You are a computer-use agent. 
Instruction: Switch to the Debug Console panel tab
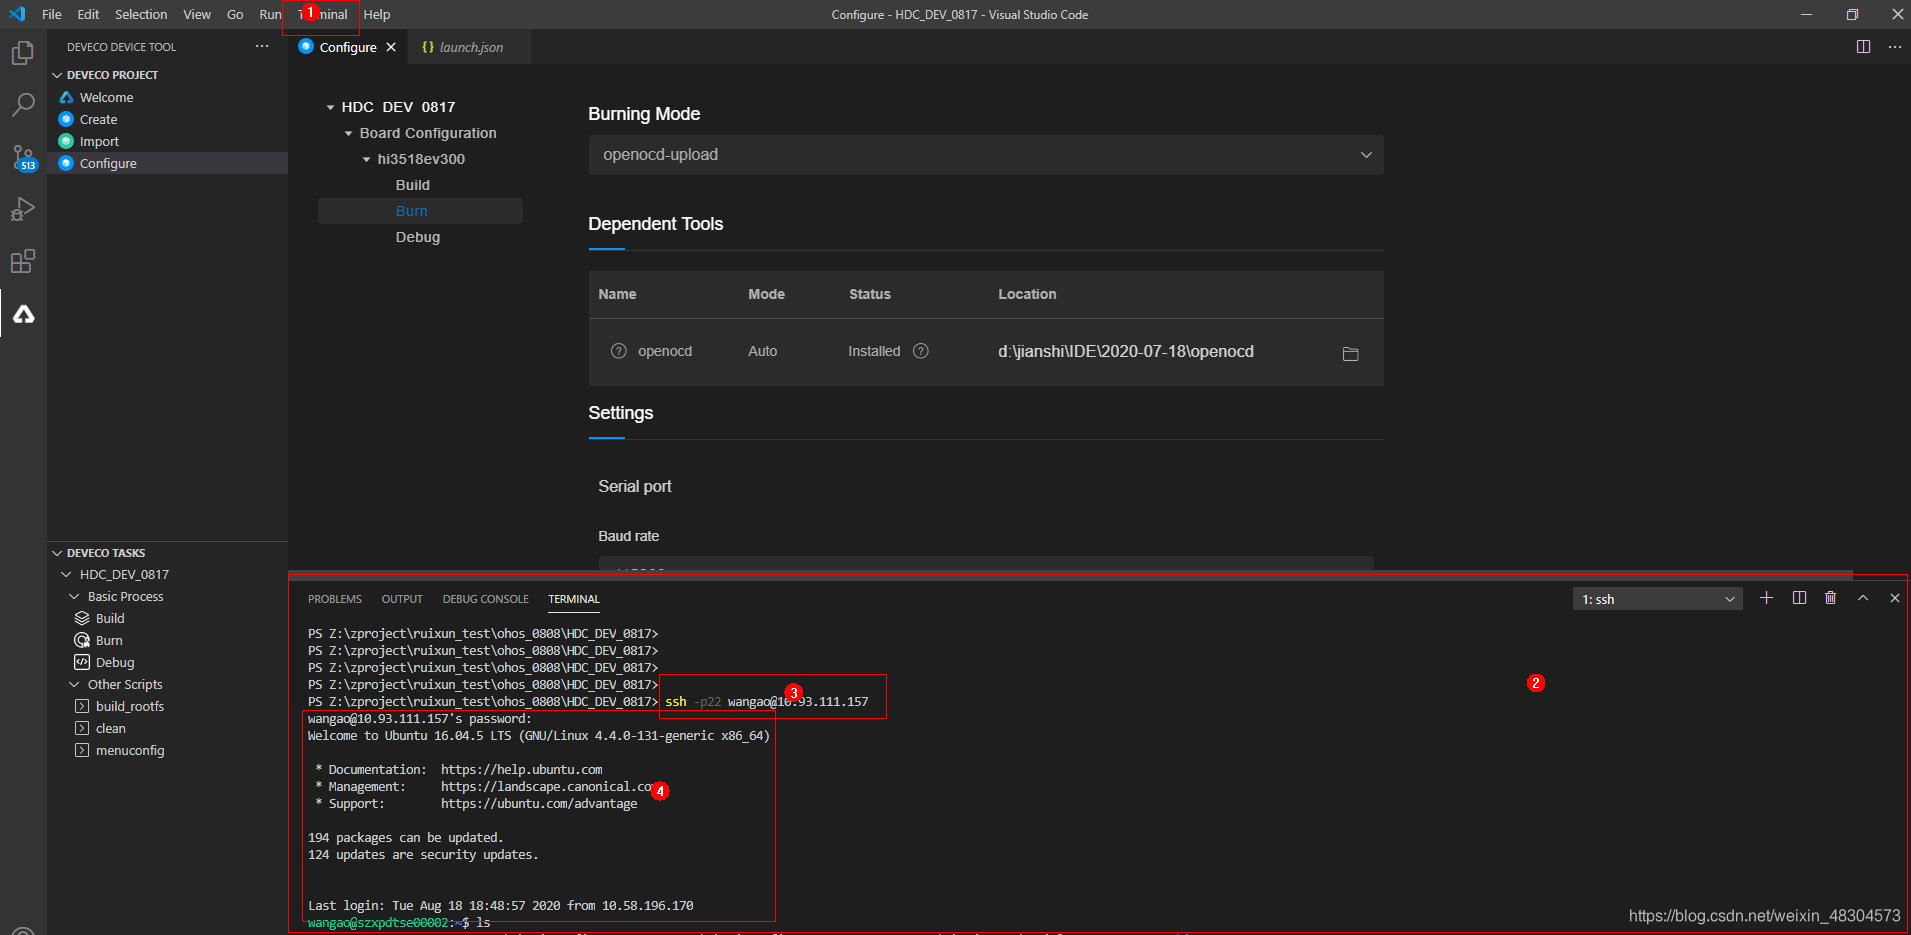click(486, 599)
